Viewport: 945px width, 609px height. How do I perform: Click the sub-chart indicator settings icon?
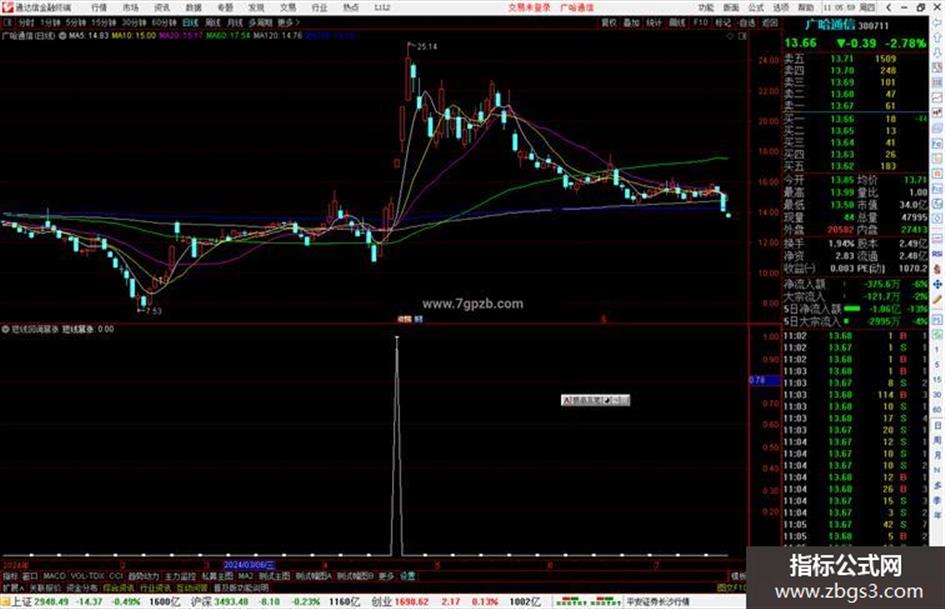click(x=5, y=329)
